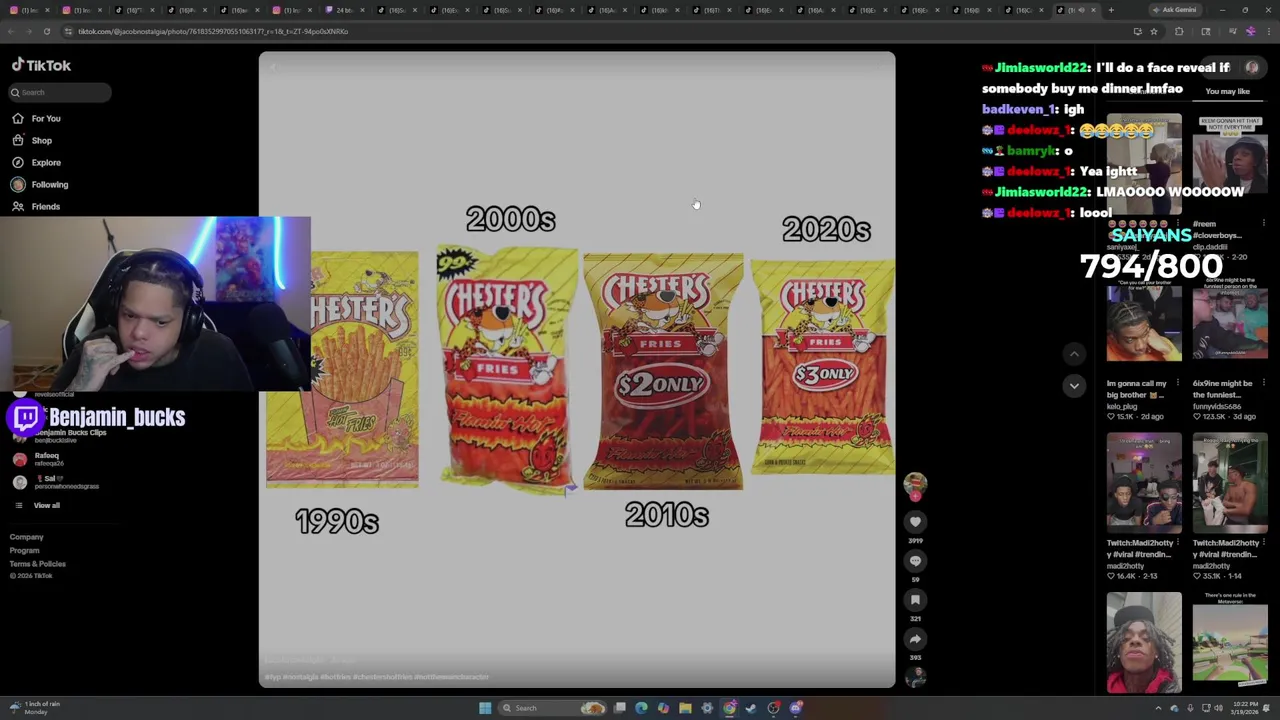Open the Rafeeq account in sidebar
The image size is (1280, 720).
pos(40,459)
